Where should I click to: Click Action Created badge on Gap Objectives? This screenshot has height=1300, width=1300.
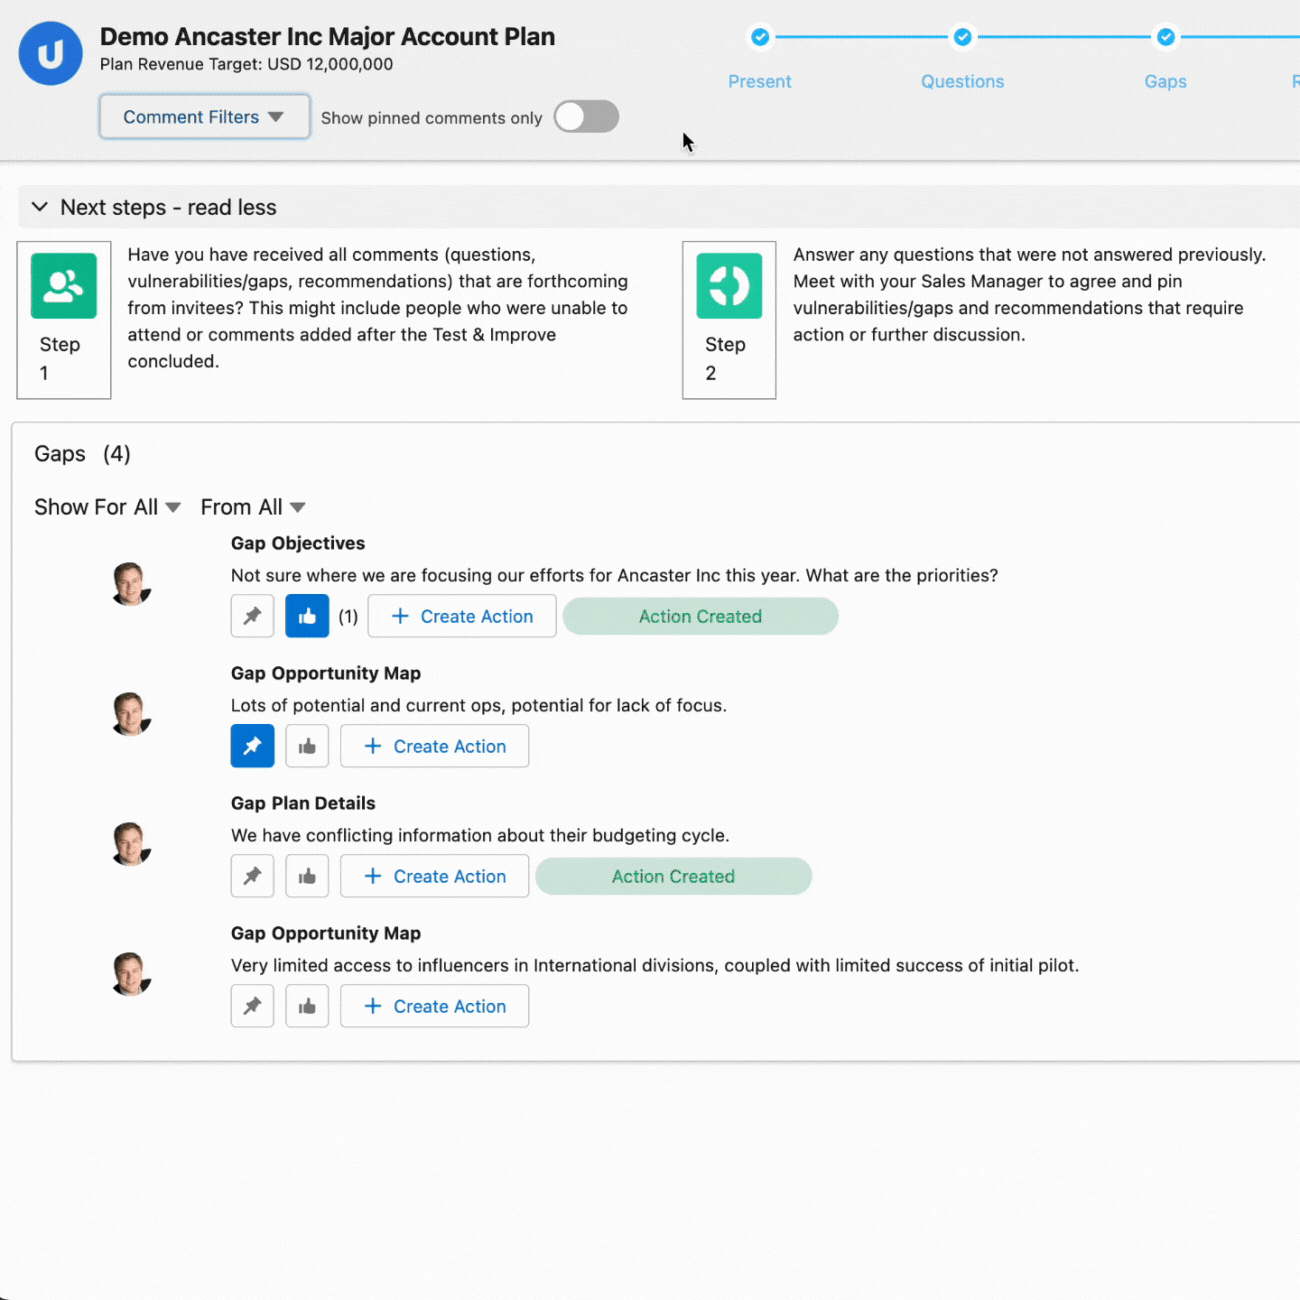tap(700, 616)
